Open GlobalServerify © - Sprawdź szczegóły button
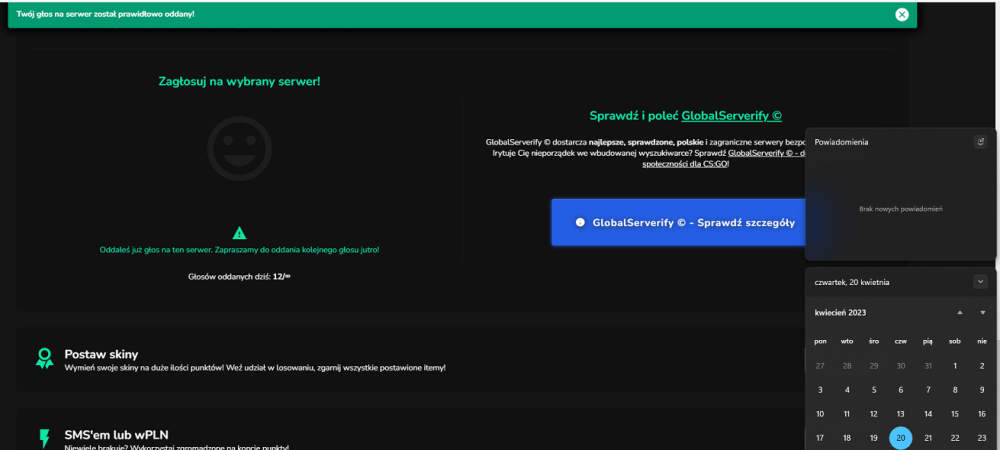The height and width of the screenshot is (450, 1000). click(678, 222)
